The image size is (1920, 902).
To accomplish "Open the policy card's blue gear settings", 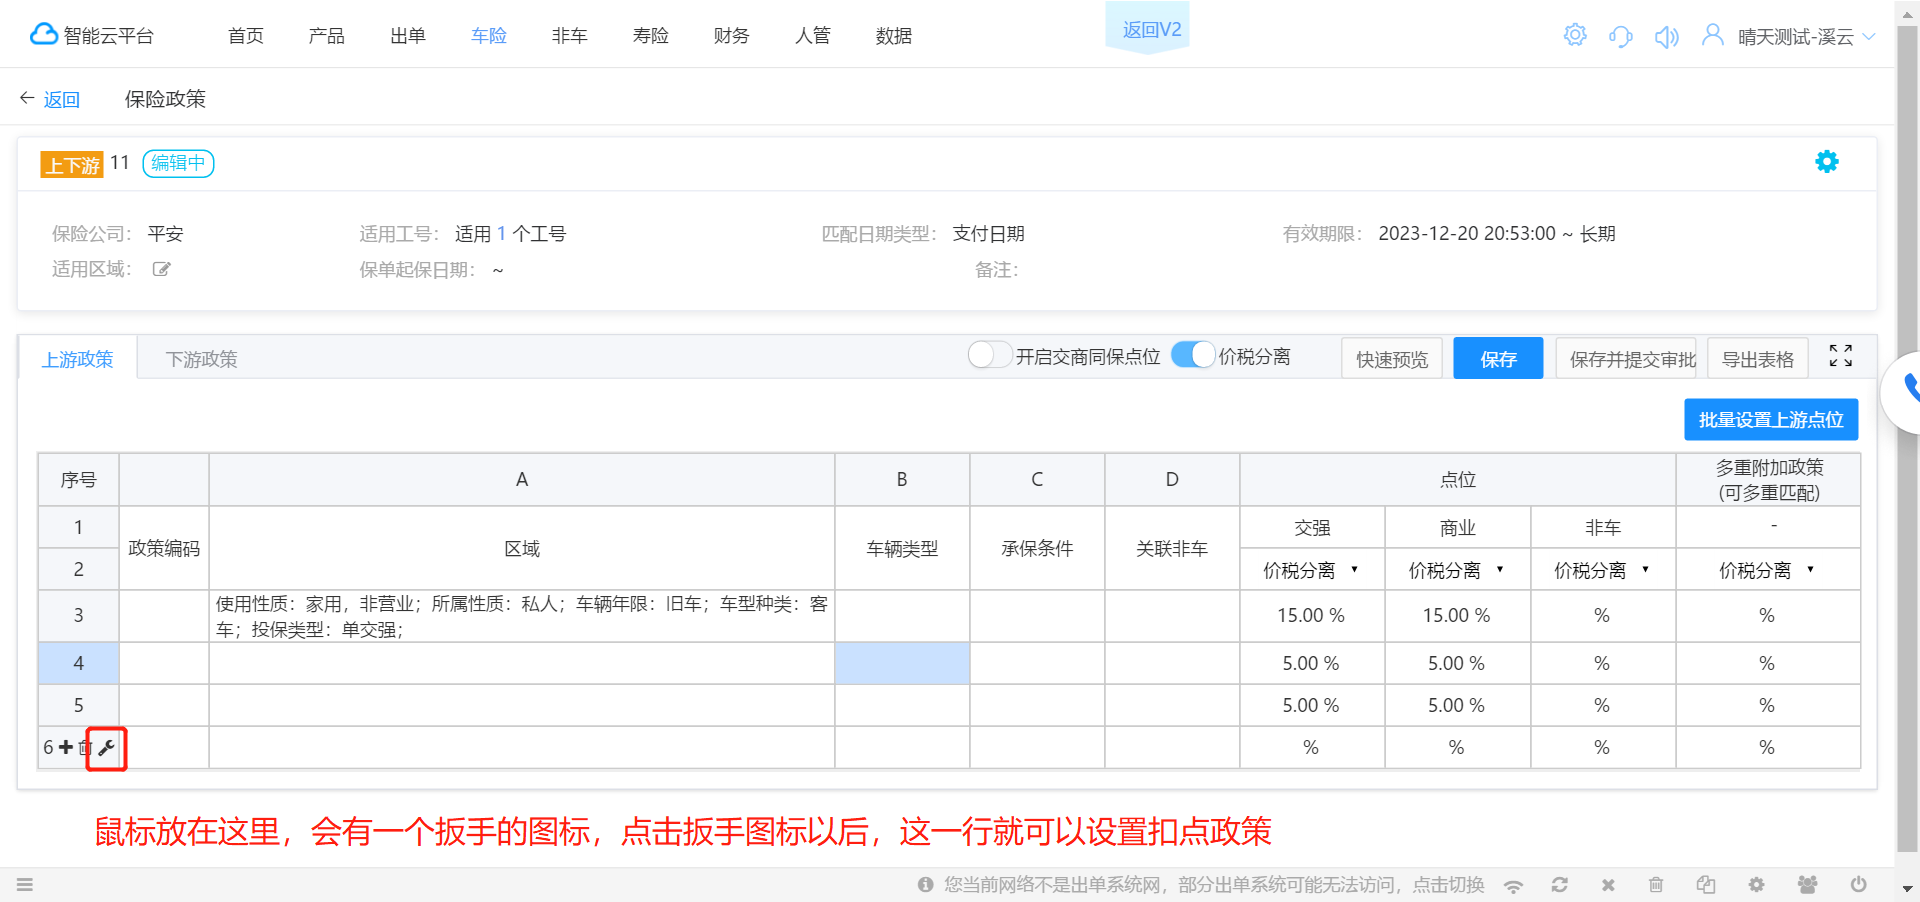I will coord(1827,162).
